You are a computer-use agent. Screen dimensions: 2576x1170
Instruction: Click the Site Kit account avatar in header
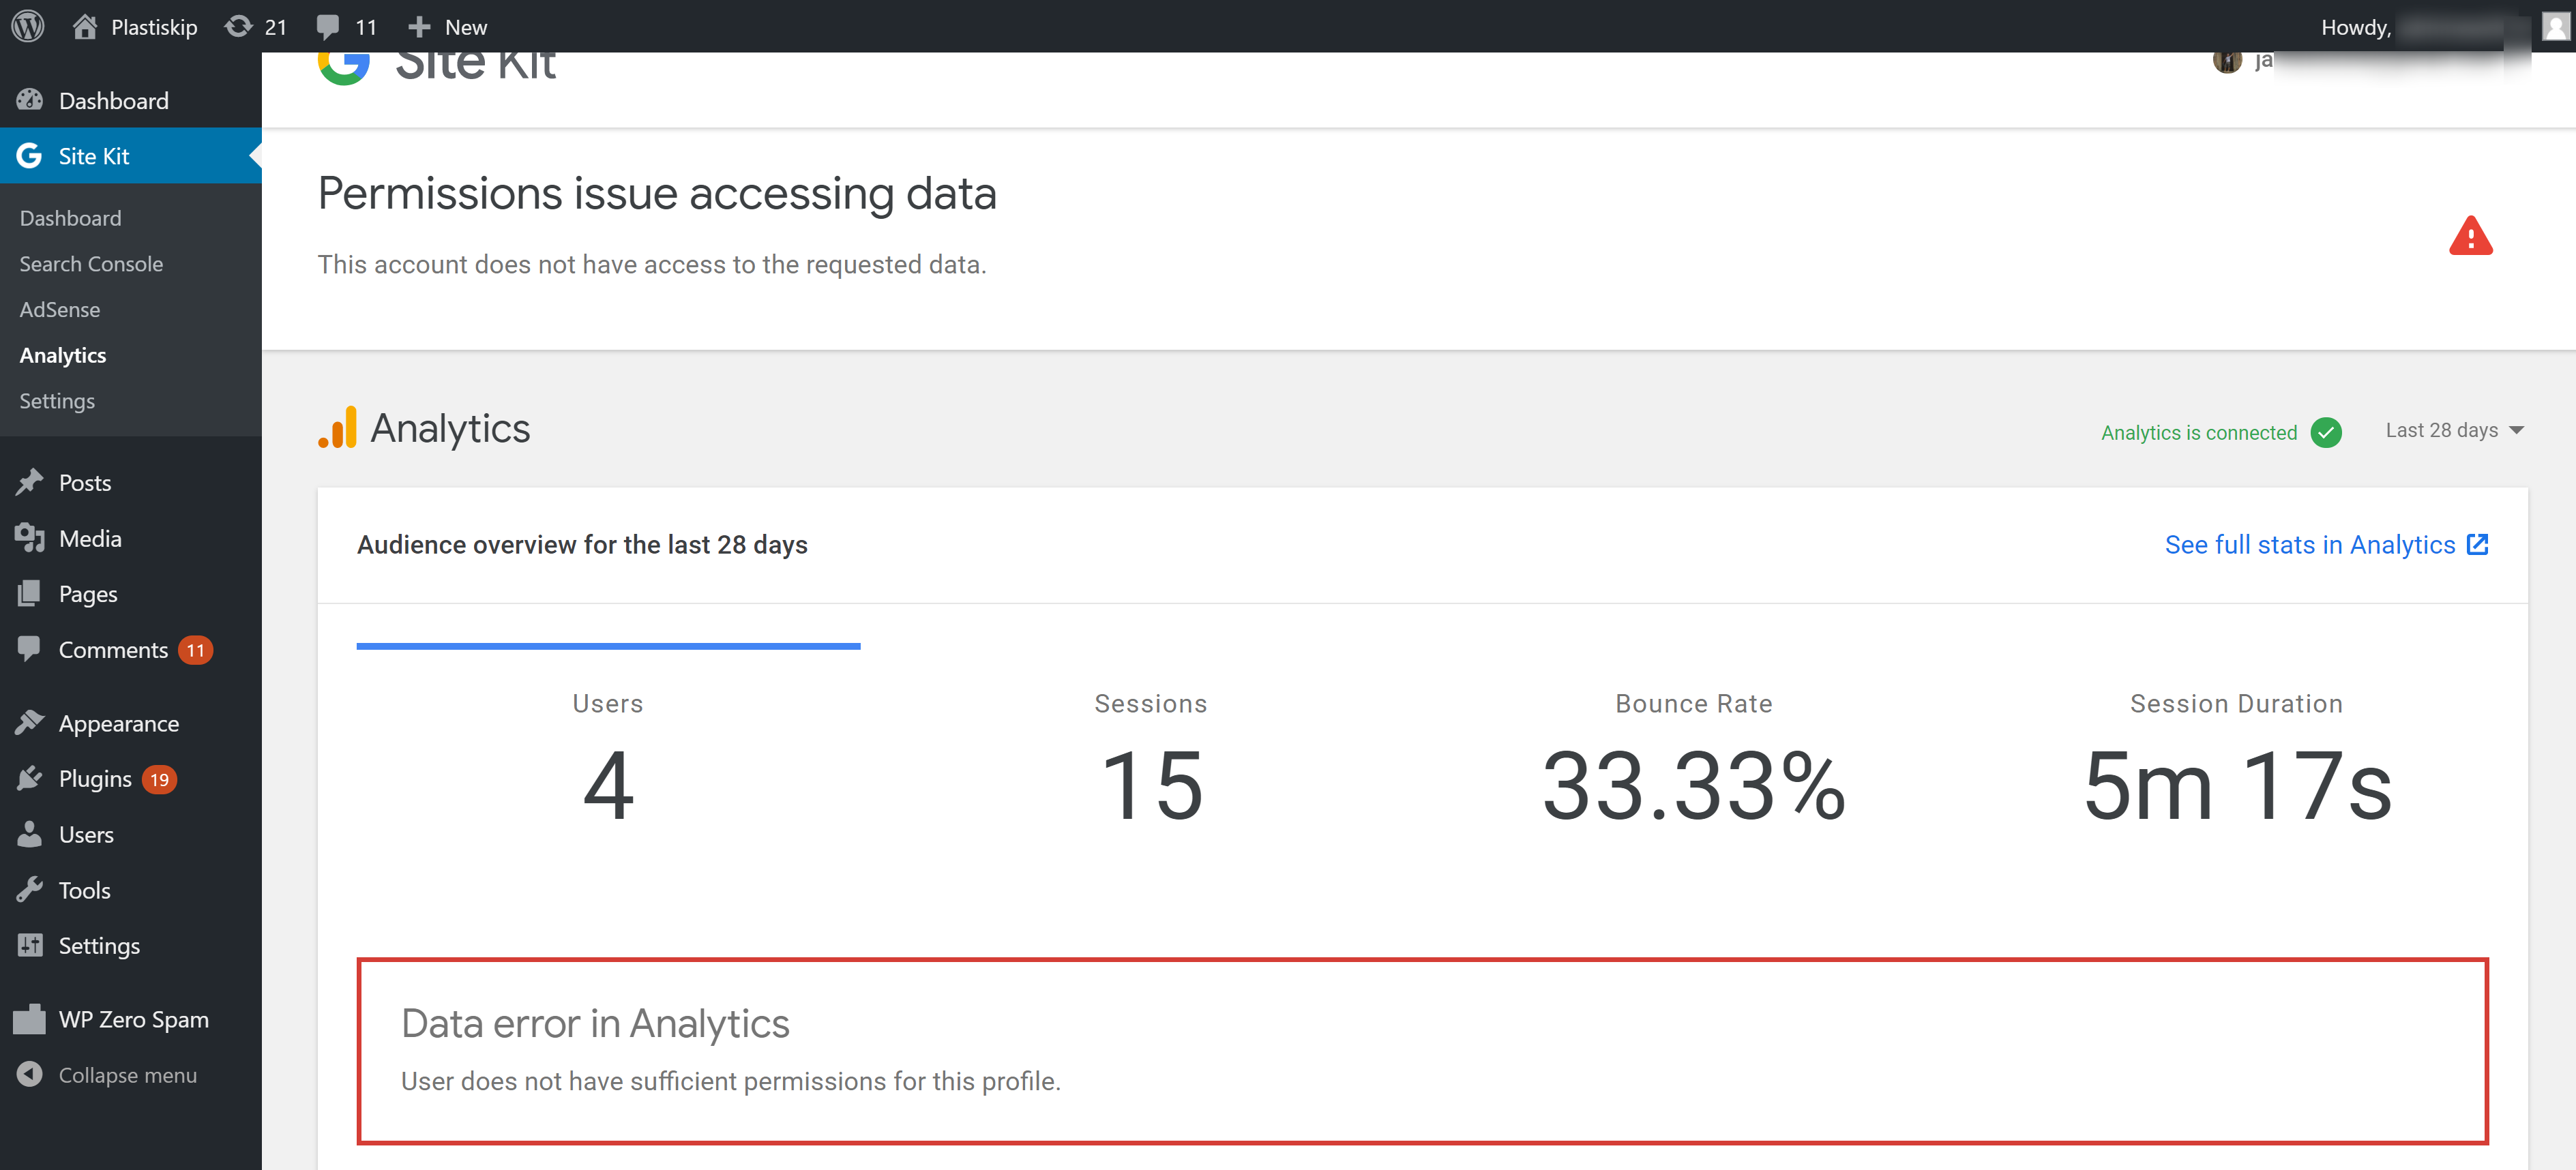tap(2227, 62)
